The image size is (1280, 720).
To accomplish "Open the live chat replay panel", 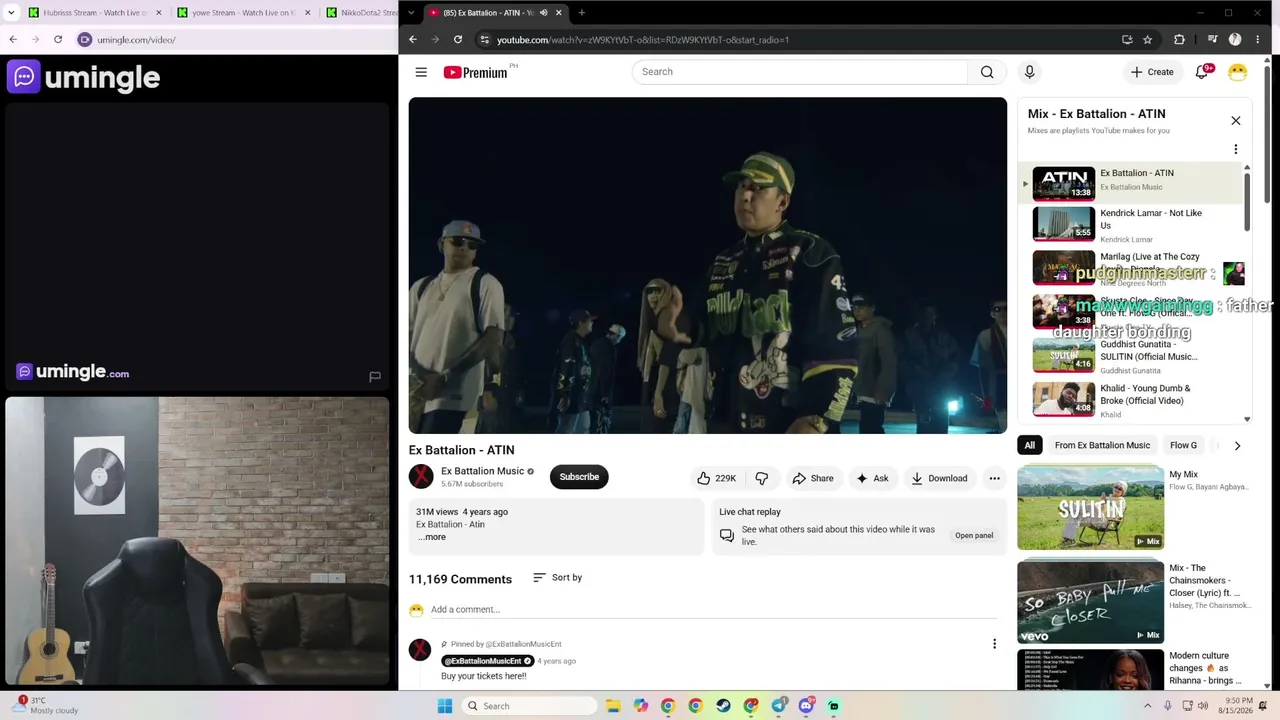I will coord(974,535).
